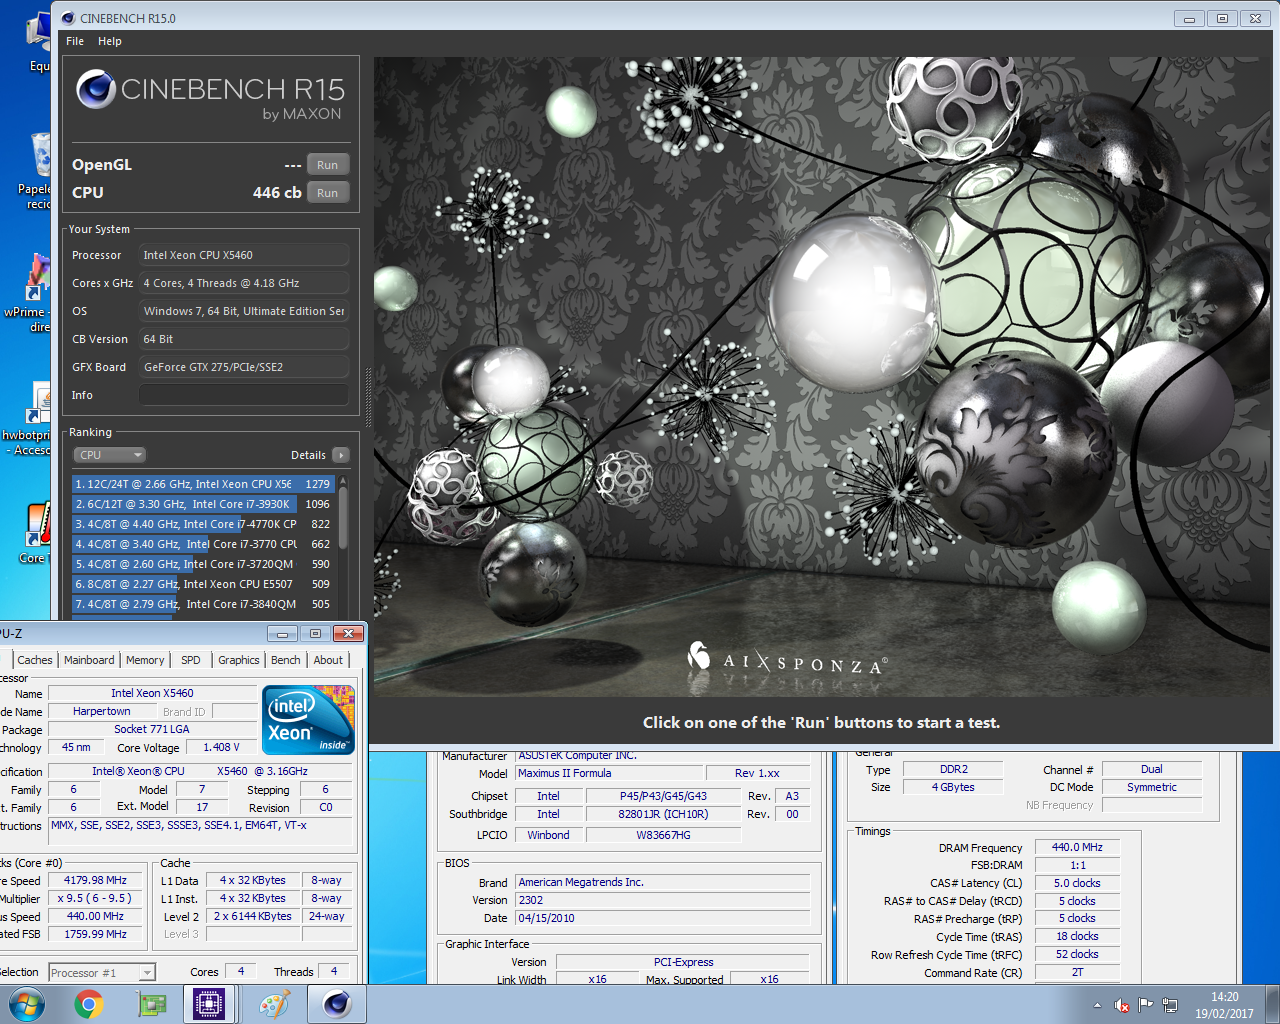Select ranking entry 3 Core i7-4770K
1280x1024 pixels.
(203, 524)
